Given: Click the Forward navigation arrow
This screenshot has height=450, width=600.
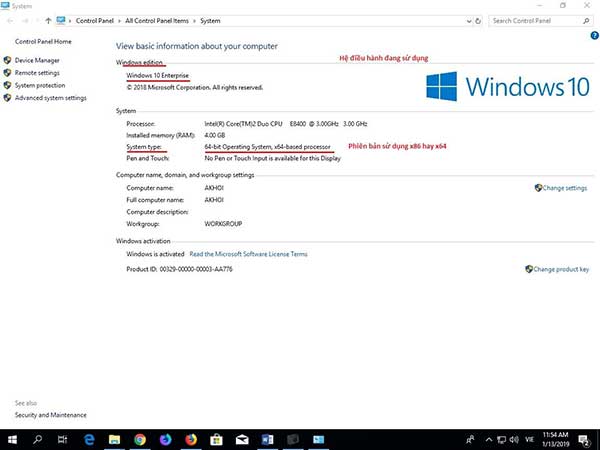Looking at the screenshot, I should (x=25, y=21).
